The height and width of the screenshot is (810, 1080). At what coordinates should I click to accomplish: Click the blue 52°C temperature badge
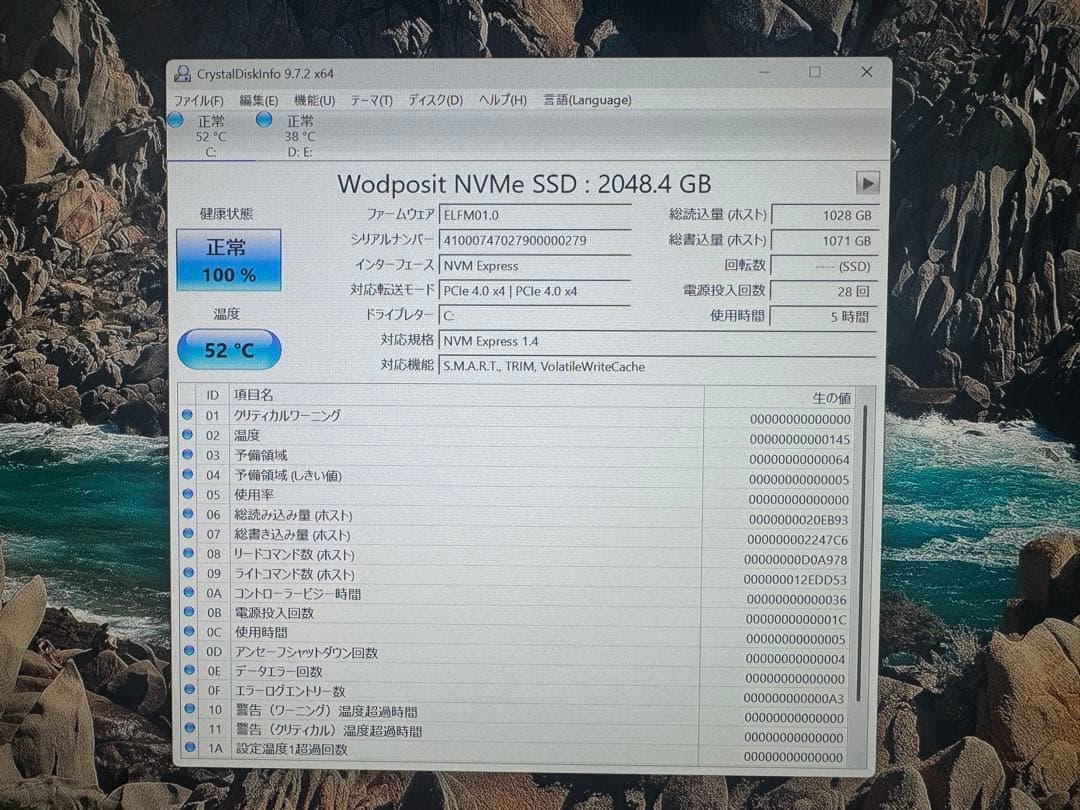tap(228, 350)
